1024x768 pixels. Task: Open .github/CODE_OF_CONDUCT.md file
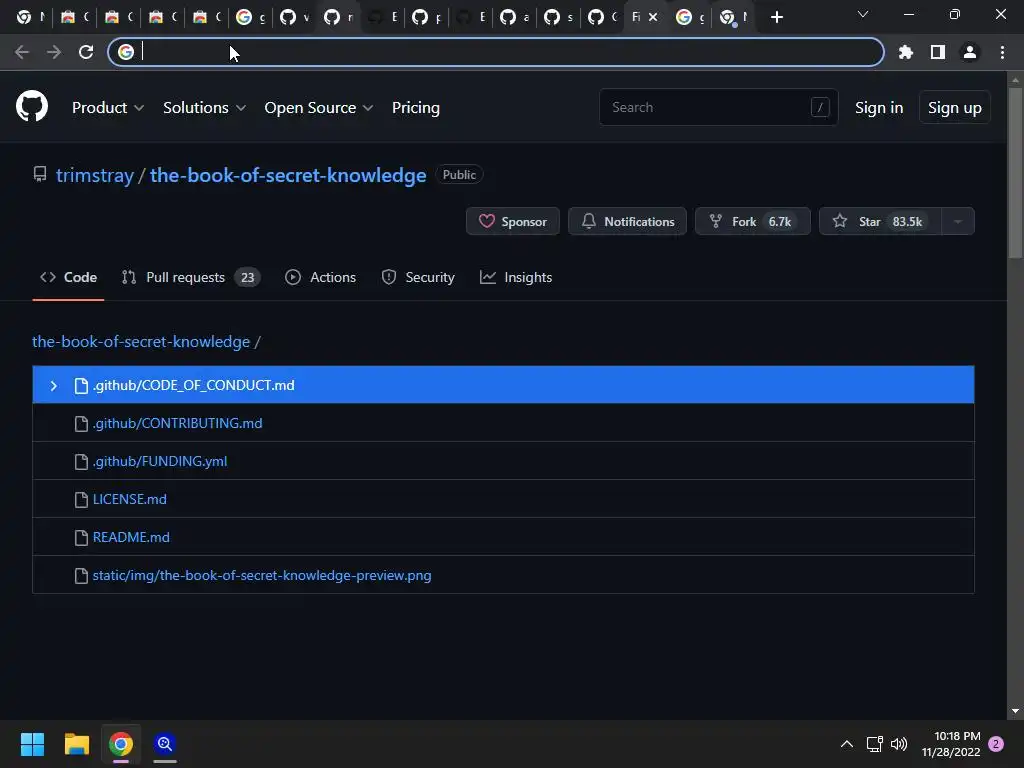click(193, 385)
